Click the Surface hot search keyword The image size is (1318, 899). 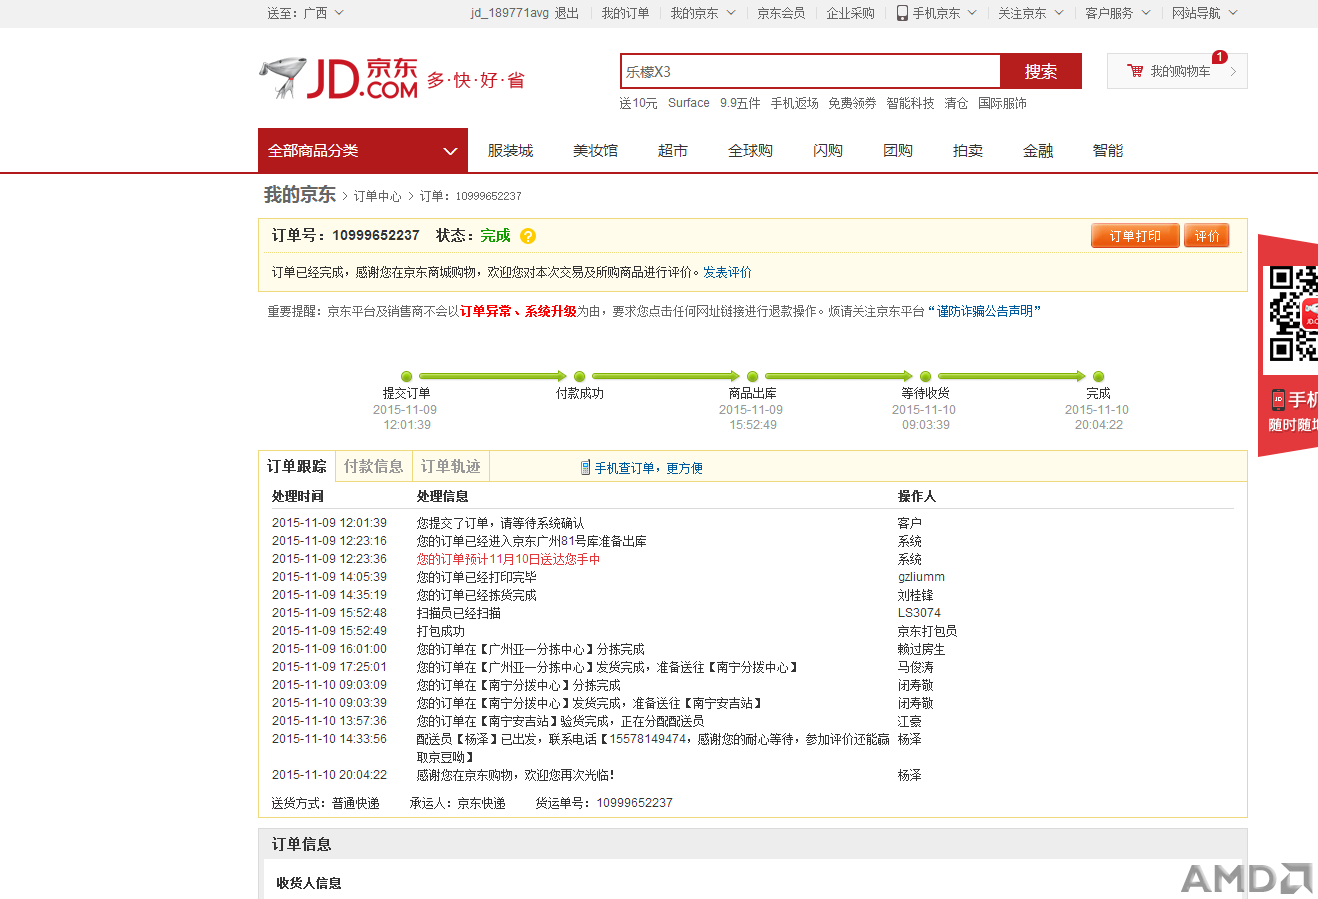point(689,103)
